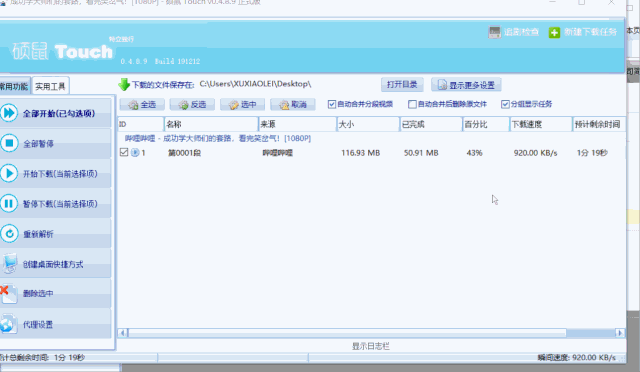Open the download folder with 打开目录
Viewport: 640px width, 372px height.
[402, 85]
